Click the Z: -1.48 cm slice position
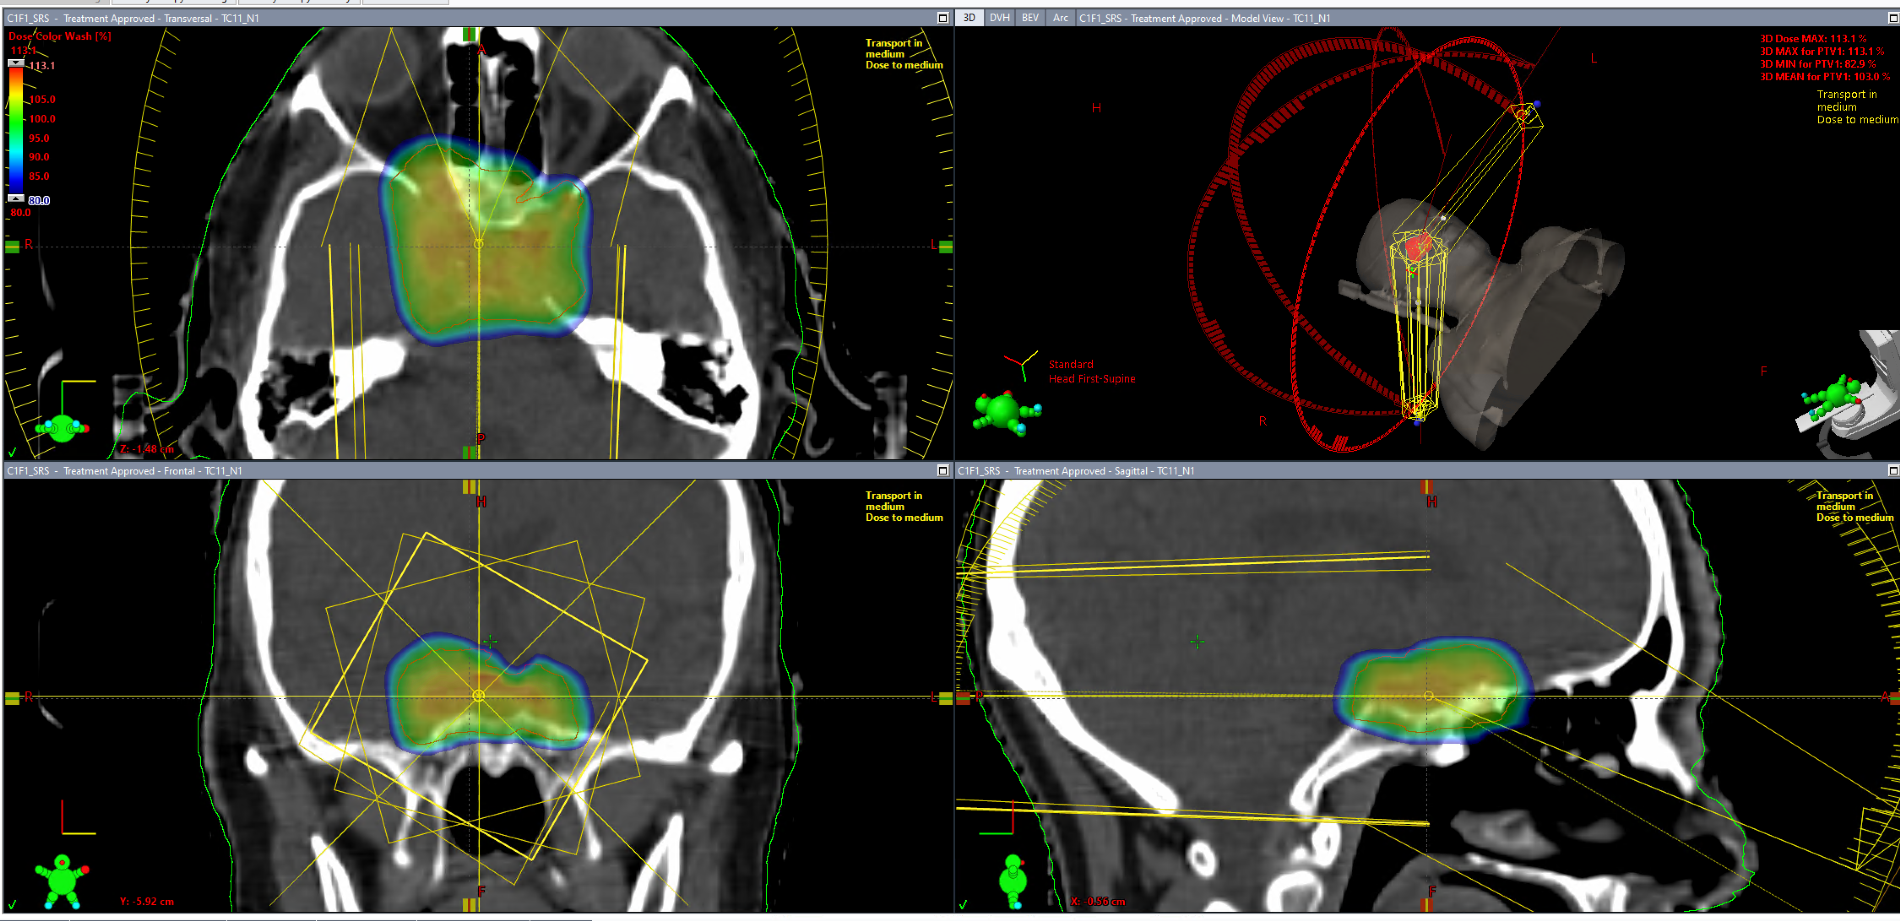The image size is (1900, 921). (146, 449)
